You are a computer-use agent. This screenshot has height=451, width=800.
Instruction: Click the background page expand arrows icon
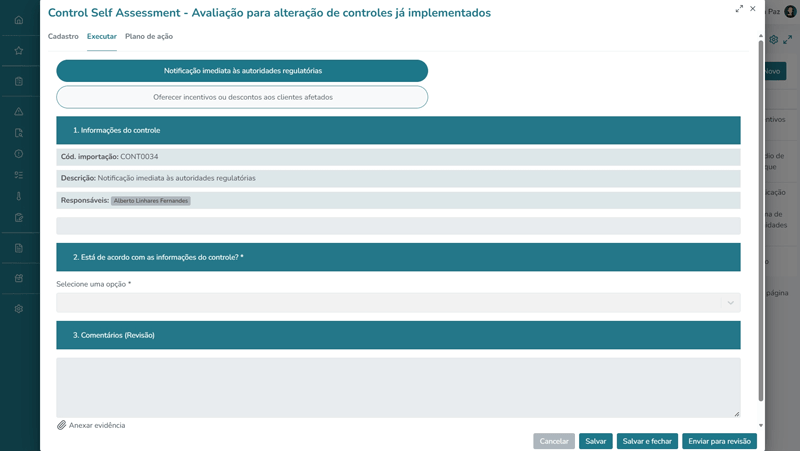[x=788, y=39]
